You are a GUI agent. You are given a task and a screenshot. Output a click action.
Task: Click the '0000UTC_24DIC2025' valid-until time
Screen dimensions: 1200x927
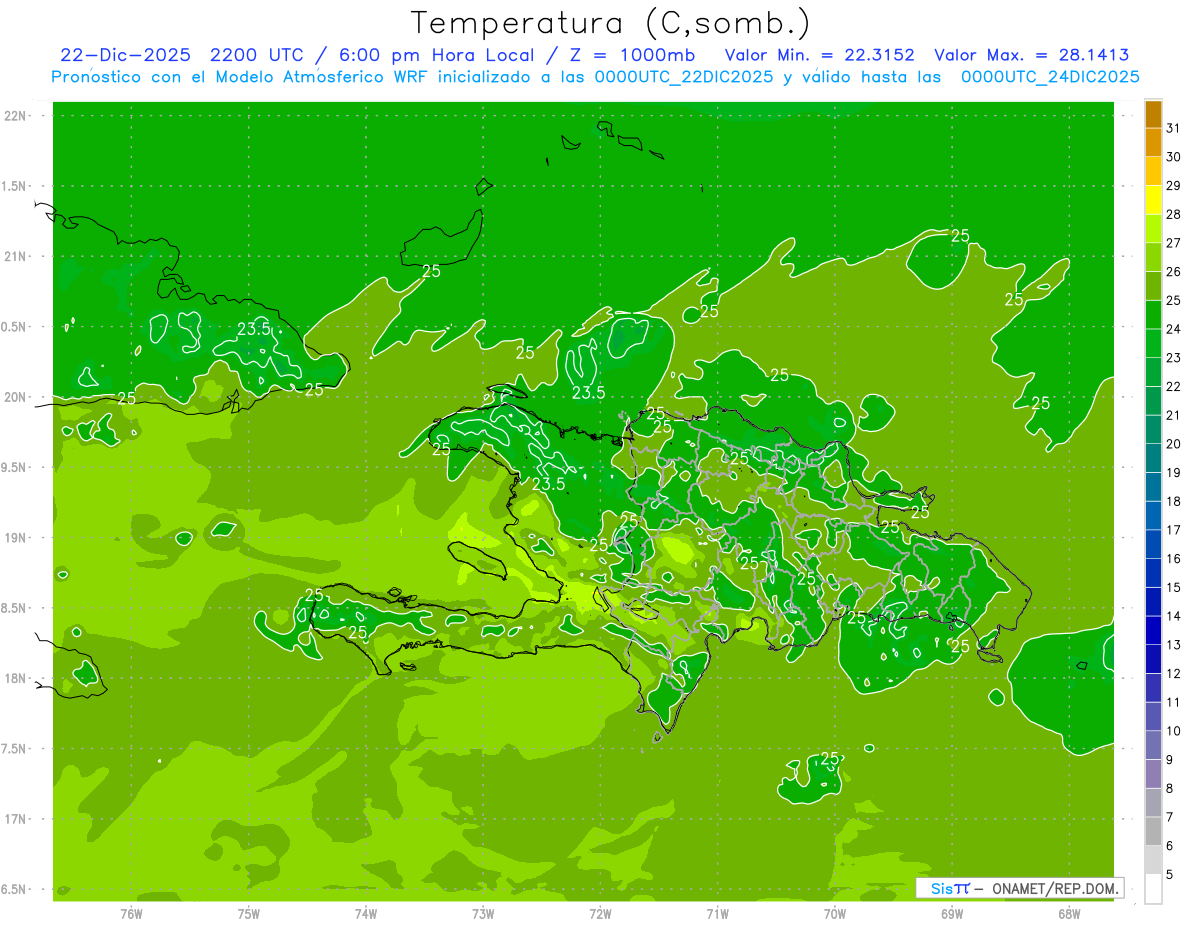pyautogui.click(x=1050, y=77)
